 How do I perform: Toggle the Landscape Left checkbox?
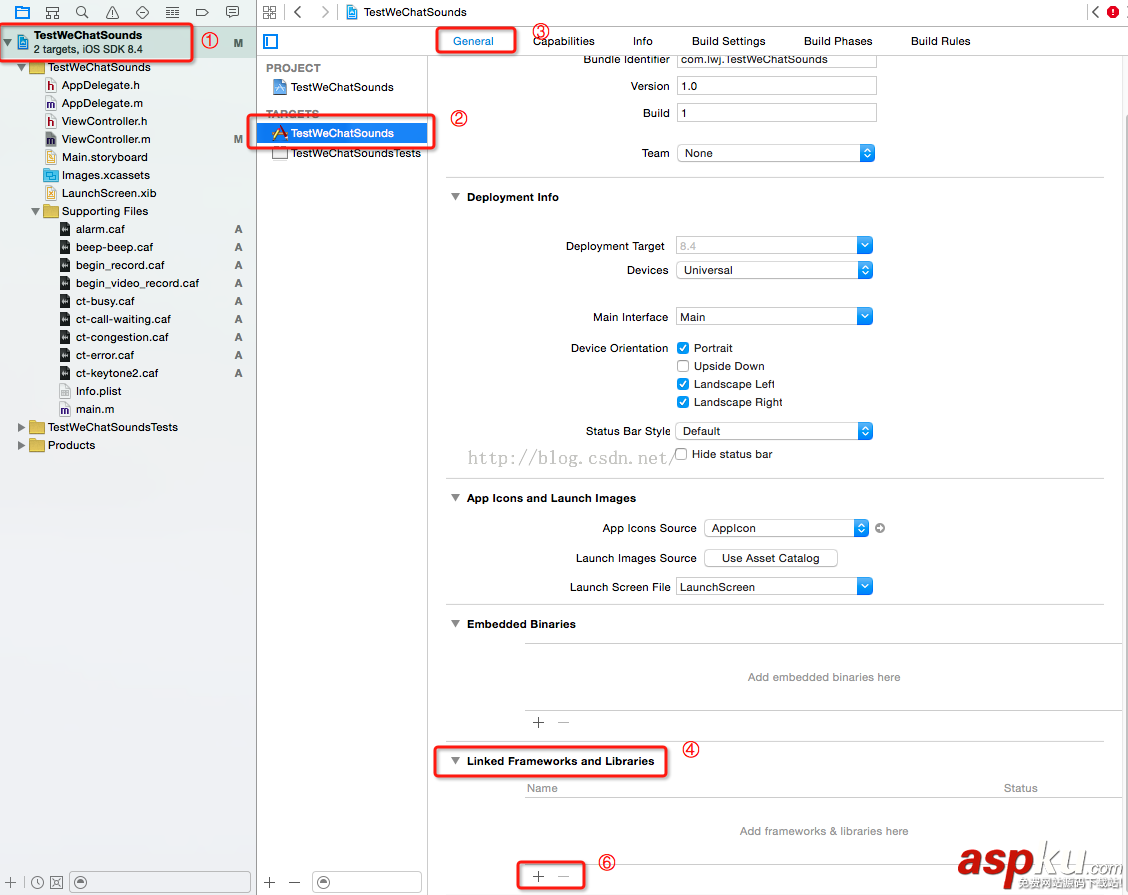click(x=683, y=384)
